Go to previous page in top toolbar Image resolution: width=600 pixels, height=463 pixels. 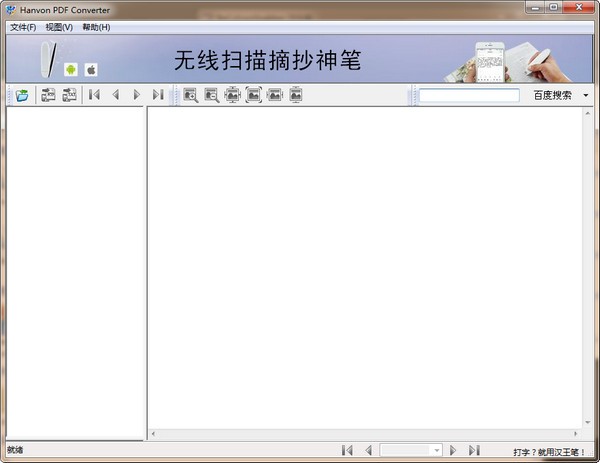[116, 95]
